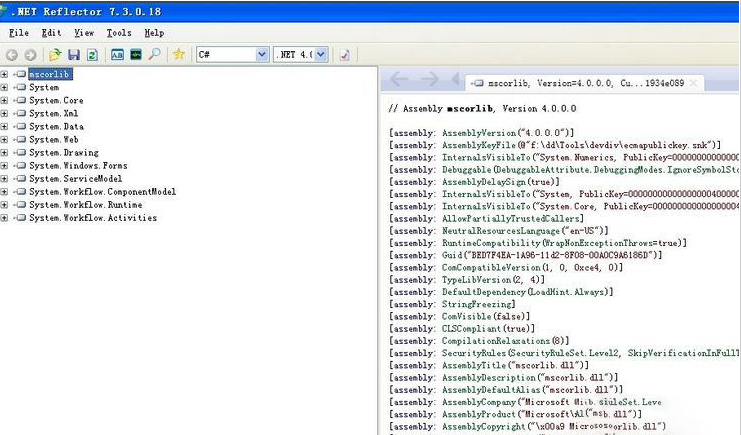Open the File menu

(18, 33)
